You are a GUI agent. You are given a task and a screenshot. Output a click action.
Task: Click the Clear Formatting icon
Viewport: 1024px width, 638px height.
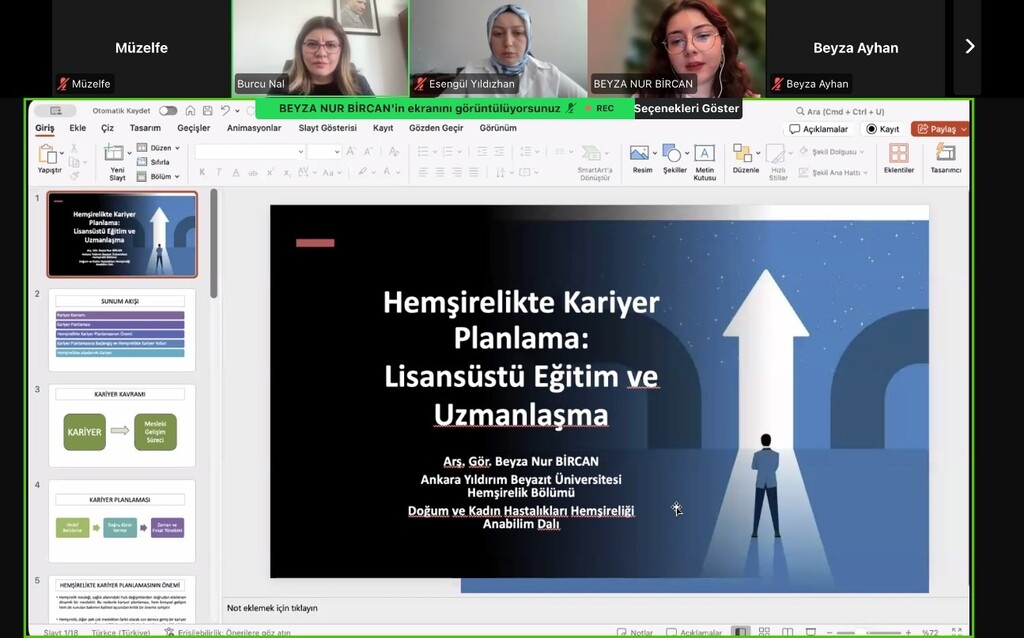point(394,152)
